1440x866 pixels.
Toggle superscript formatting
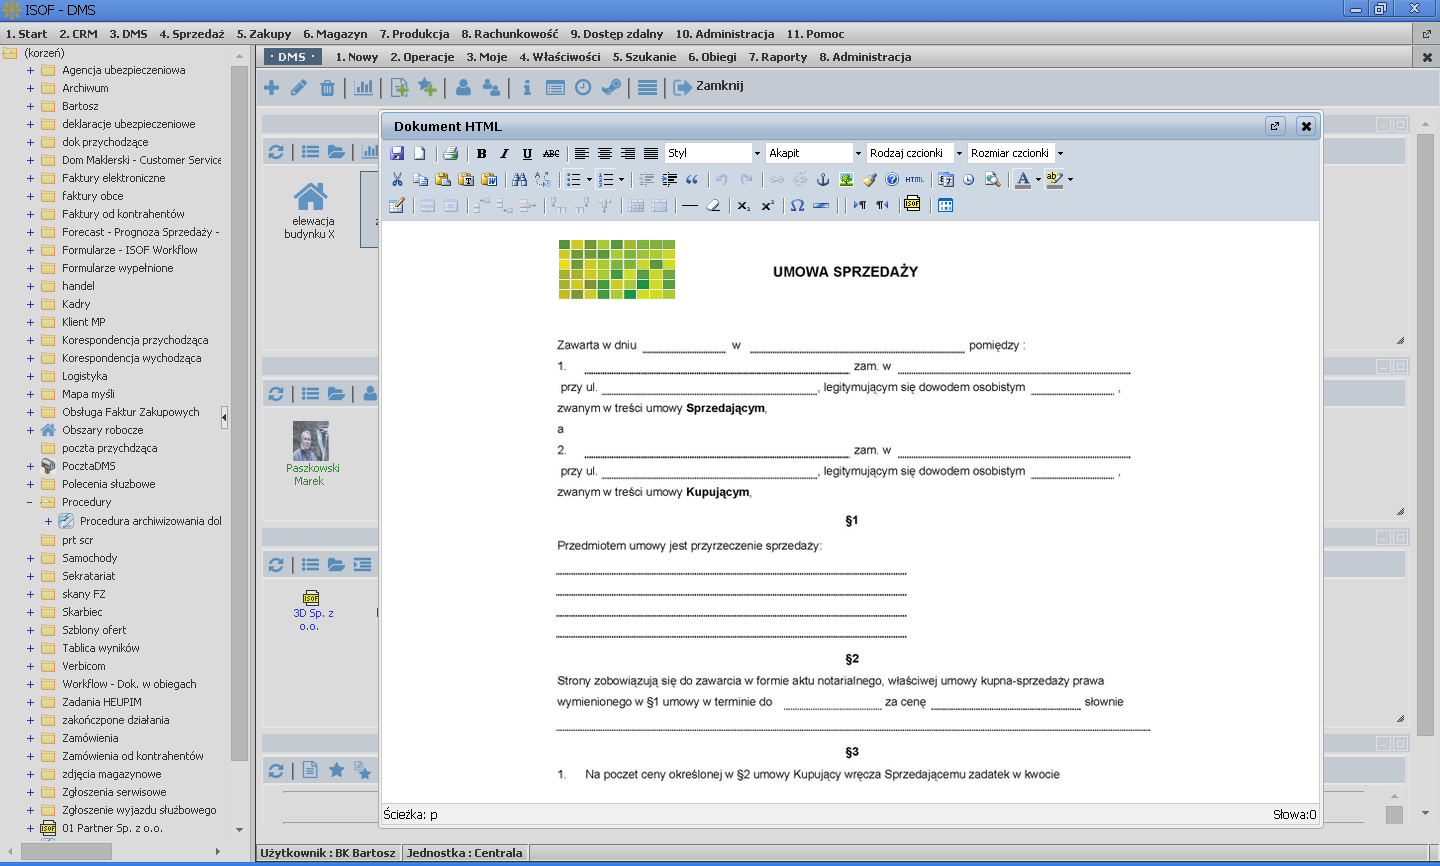(x=768, y=205)
